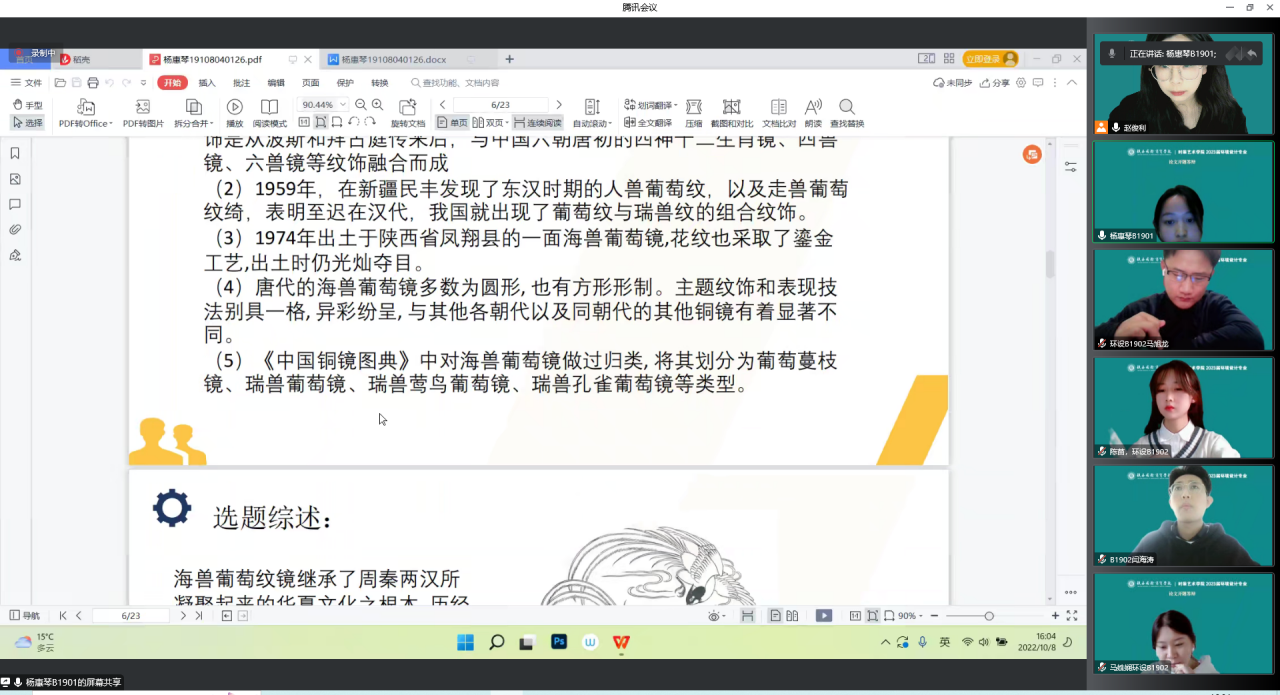
Task: Open the 保护 protect tab
Action: [345, 83]
